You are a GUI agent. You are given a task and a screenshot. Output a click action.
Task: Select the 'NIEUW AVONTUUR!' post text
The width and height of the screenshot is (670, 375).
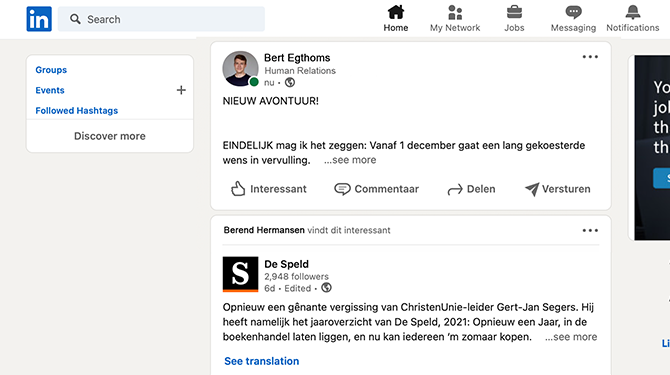click(270, 101)
